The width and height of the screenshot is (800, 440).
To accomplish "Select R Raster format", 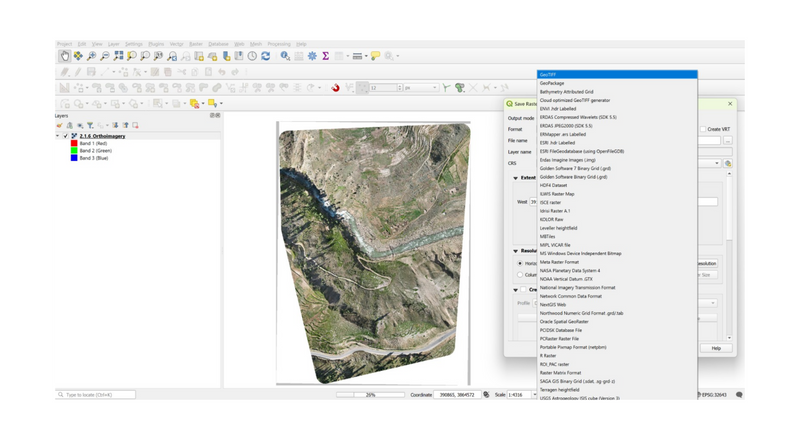I will [617, 356].
